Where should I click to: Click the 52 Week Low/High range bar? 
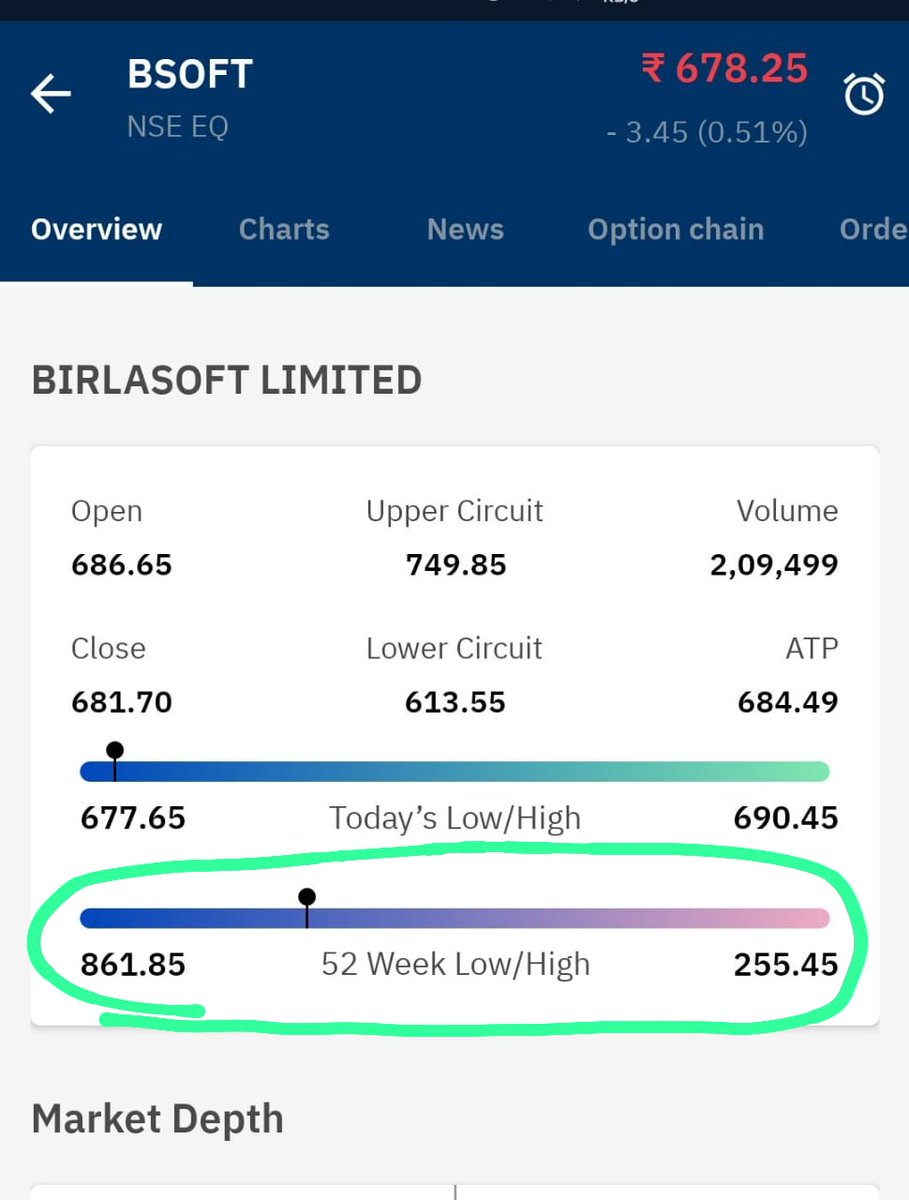click(455, 918)
